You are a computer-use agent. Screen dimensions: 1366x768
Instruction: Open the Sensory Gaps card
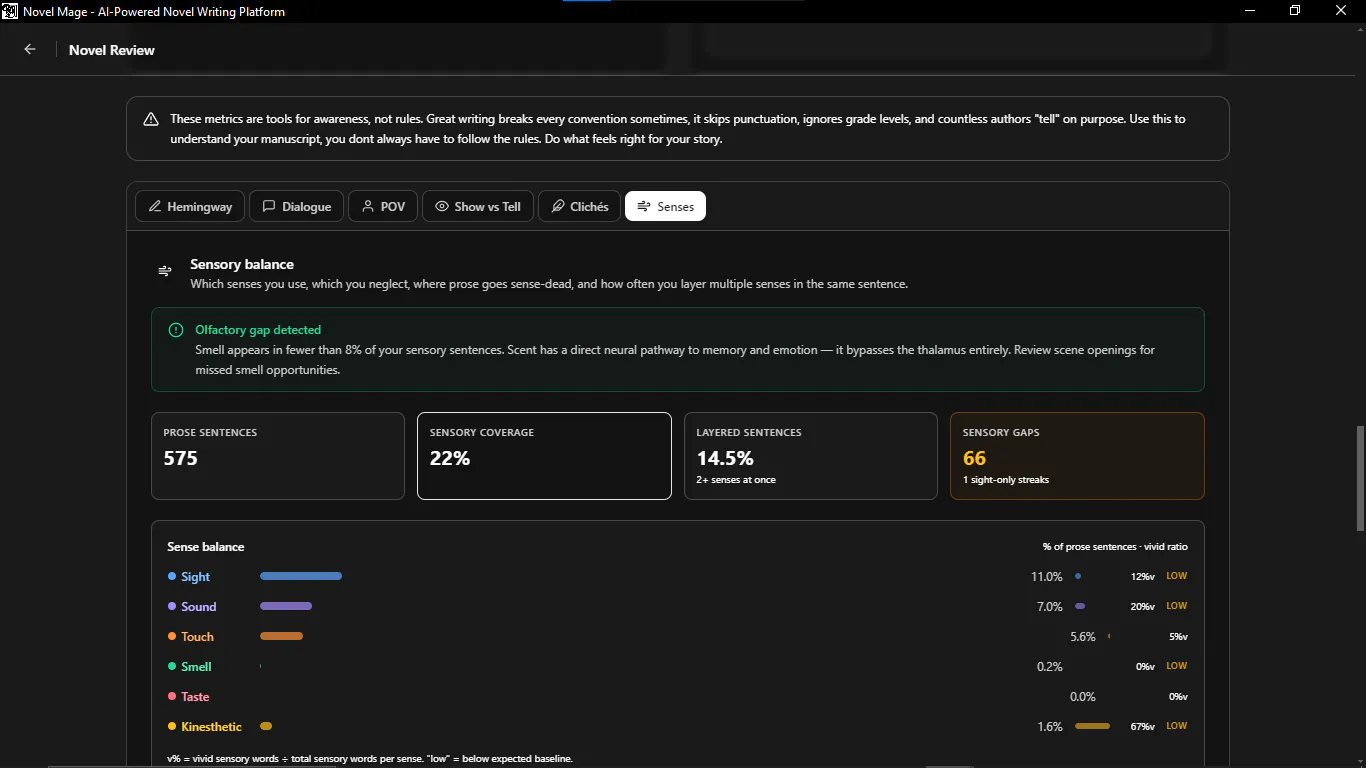pos(1077,456)
